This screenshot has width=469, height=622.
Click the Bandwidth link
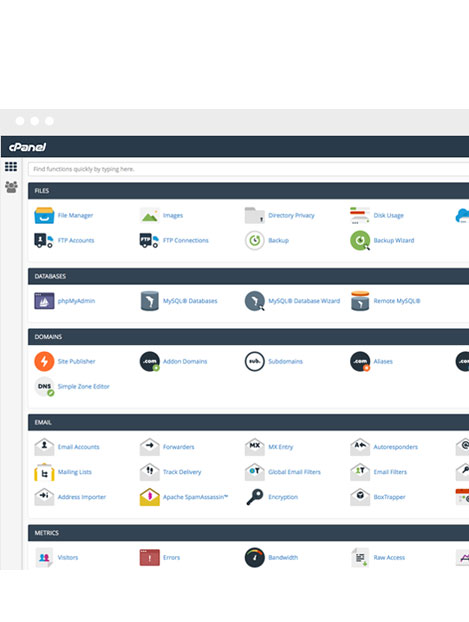[283, 558]
